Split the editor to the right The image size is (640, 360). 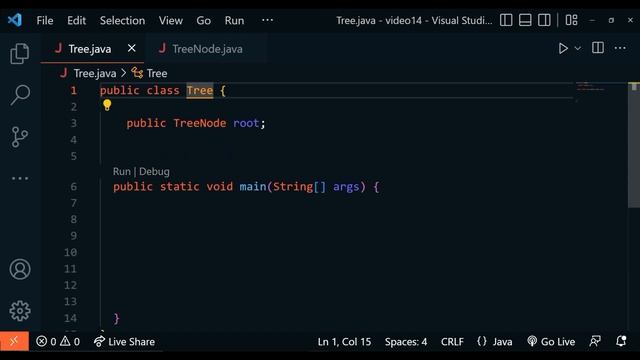598,48
